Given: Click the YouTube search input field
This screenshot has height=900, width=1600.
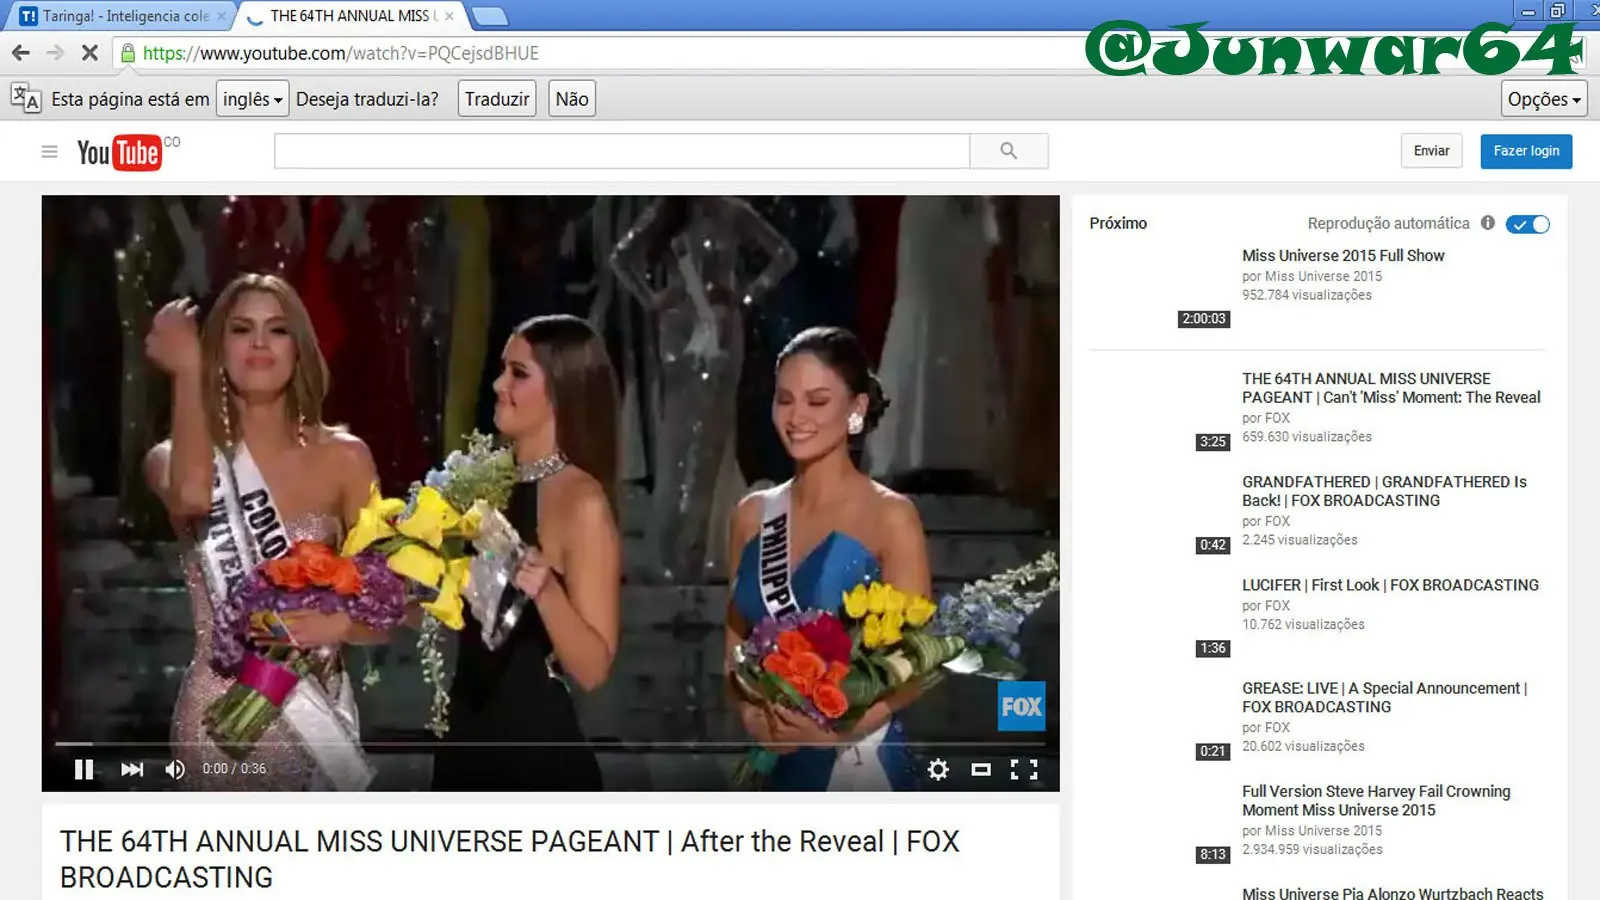Looking at the screenshot, I should click(622, 151).
